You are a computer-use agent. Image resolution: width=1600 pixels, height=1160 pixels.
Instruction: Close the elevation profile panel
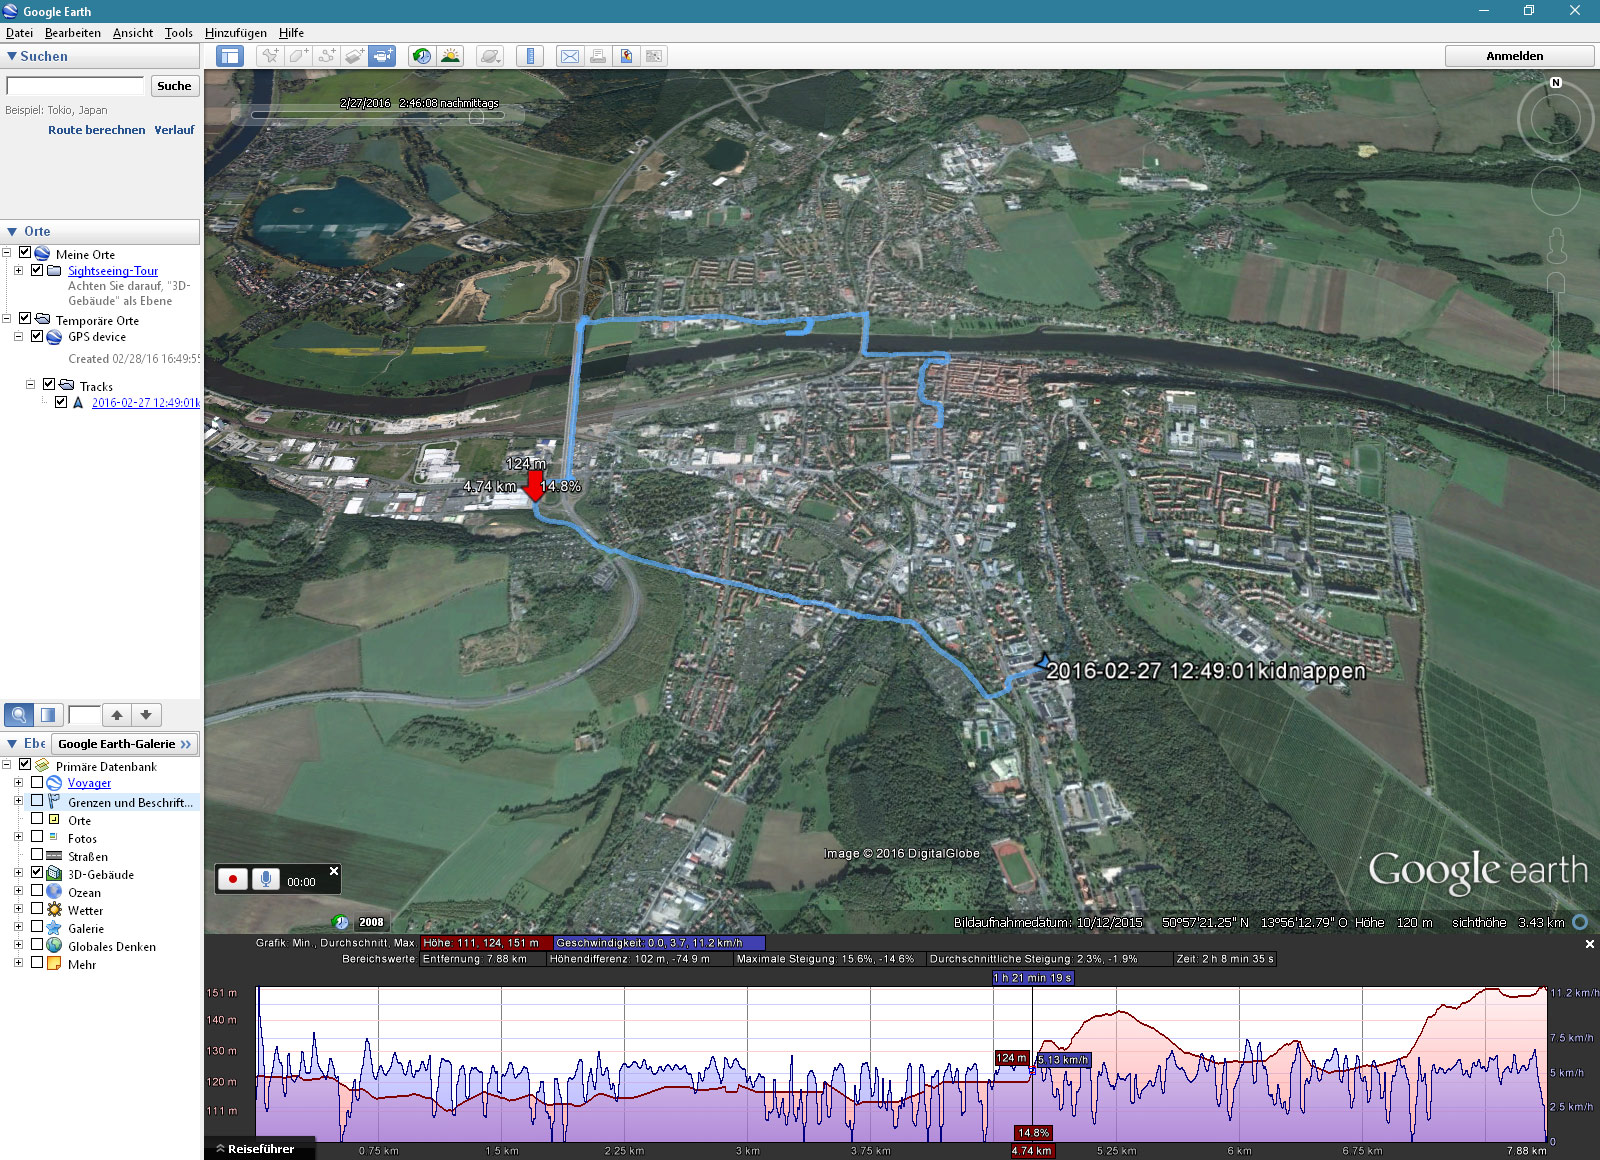tap(1590, 944)
